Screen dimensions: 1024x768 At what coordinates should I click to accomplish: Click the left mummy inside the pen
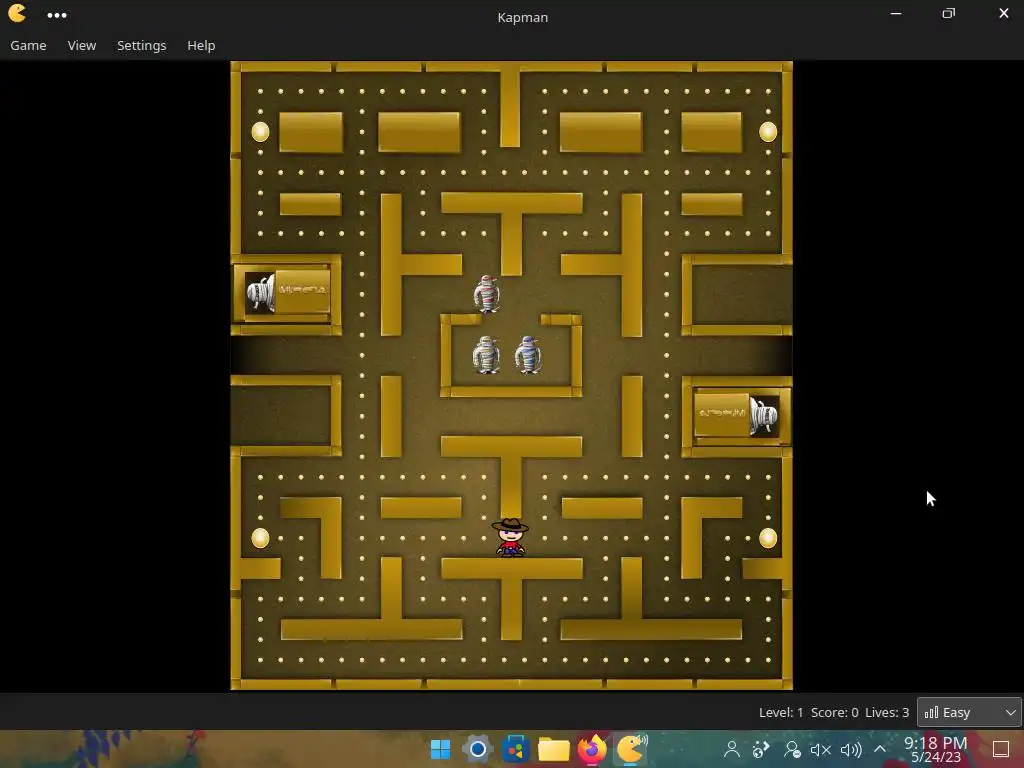click(487, 355)
